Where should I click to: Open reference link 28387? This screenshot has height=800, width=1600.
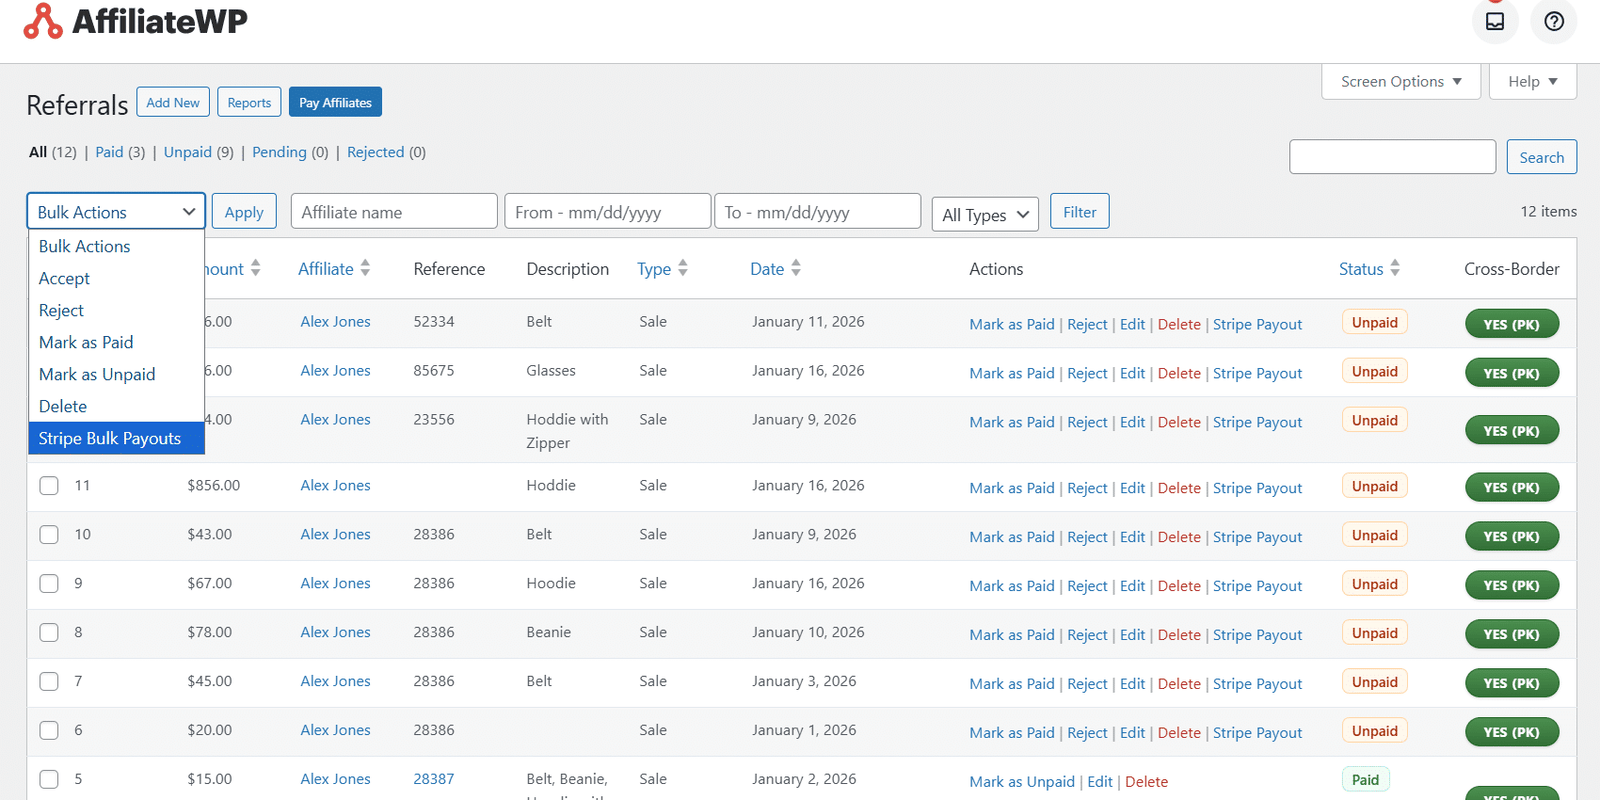click(x=434, y=779)
